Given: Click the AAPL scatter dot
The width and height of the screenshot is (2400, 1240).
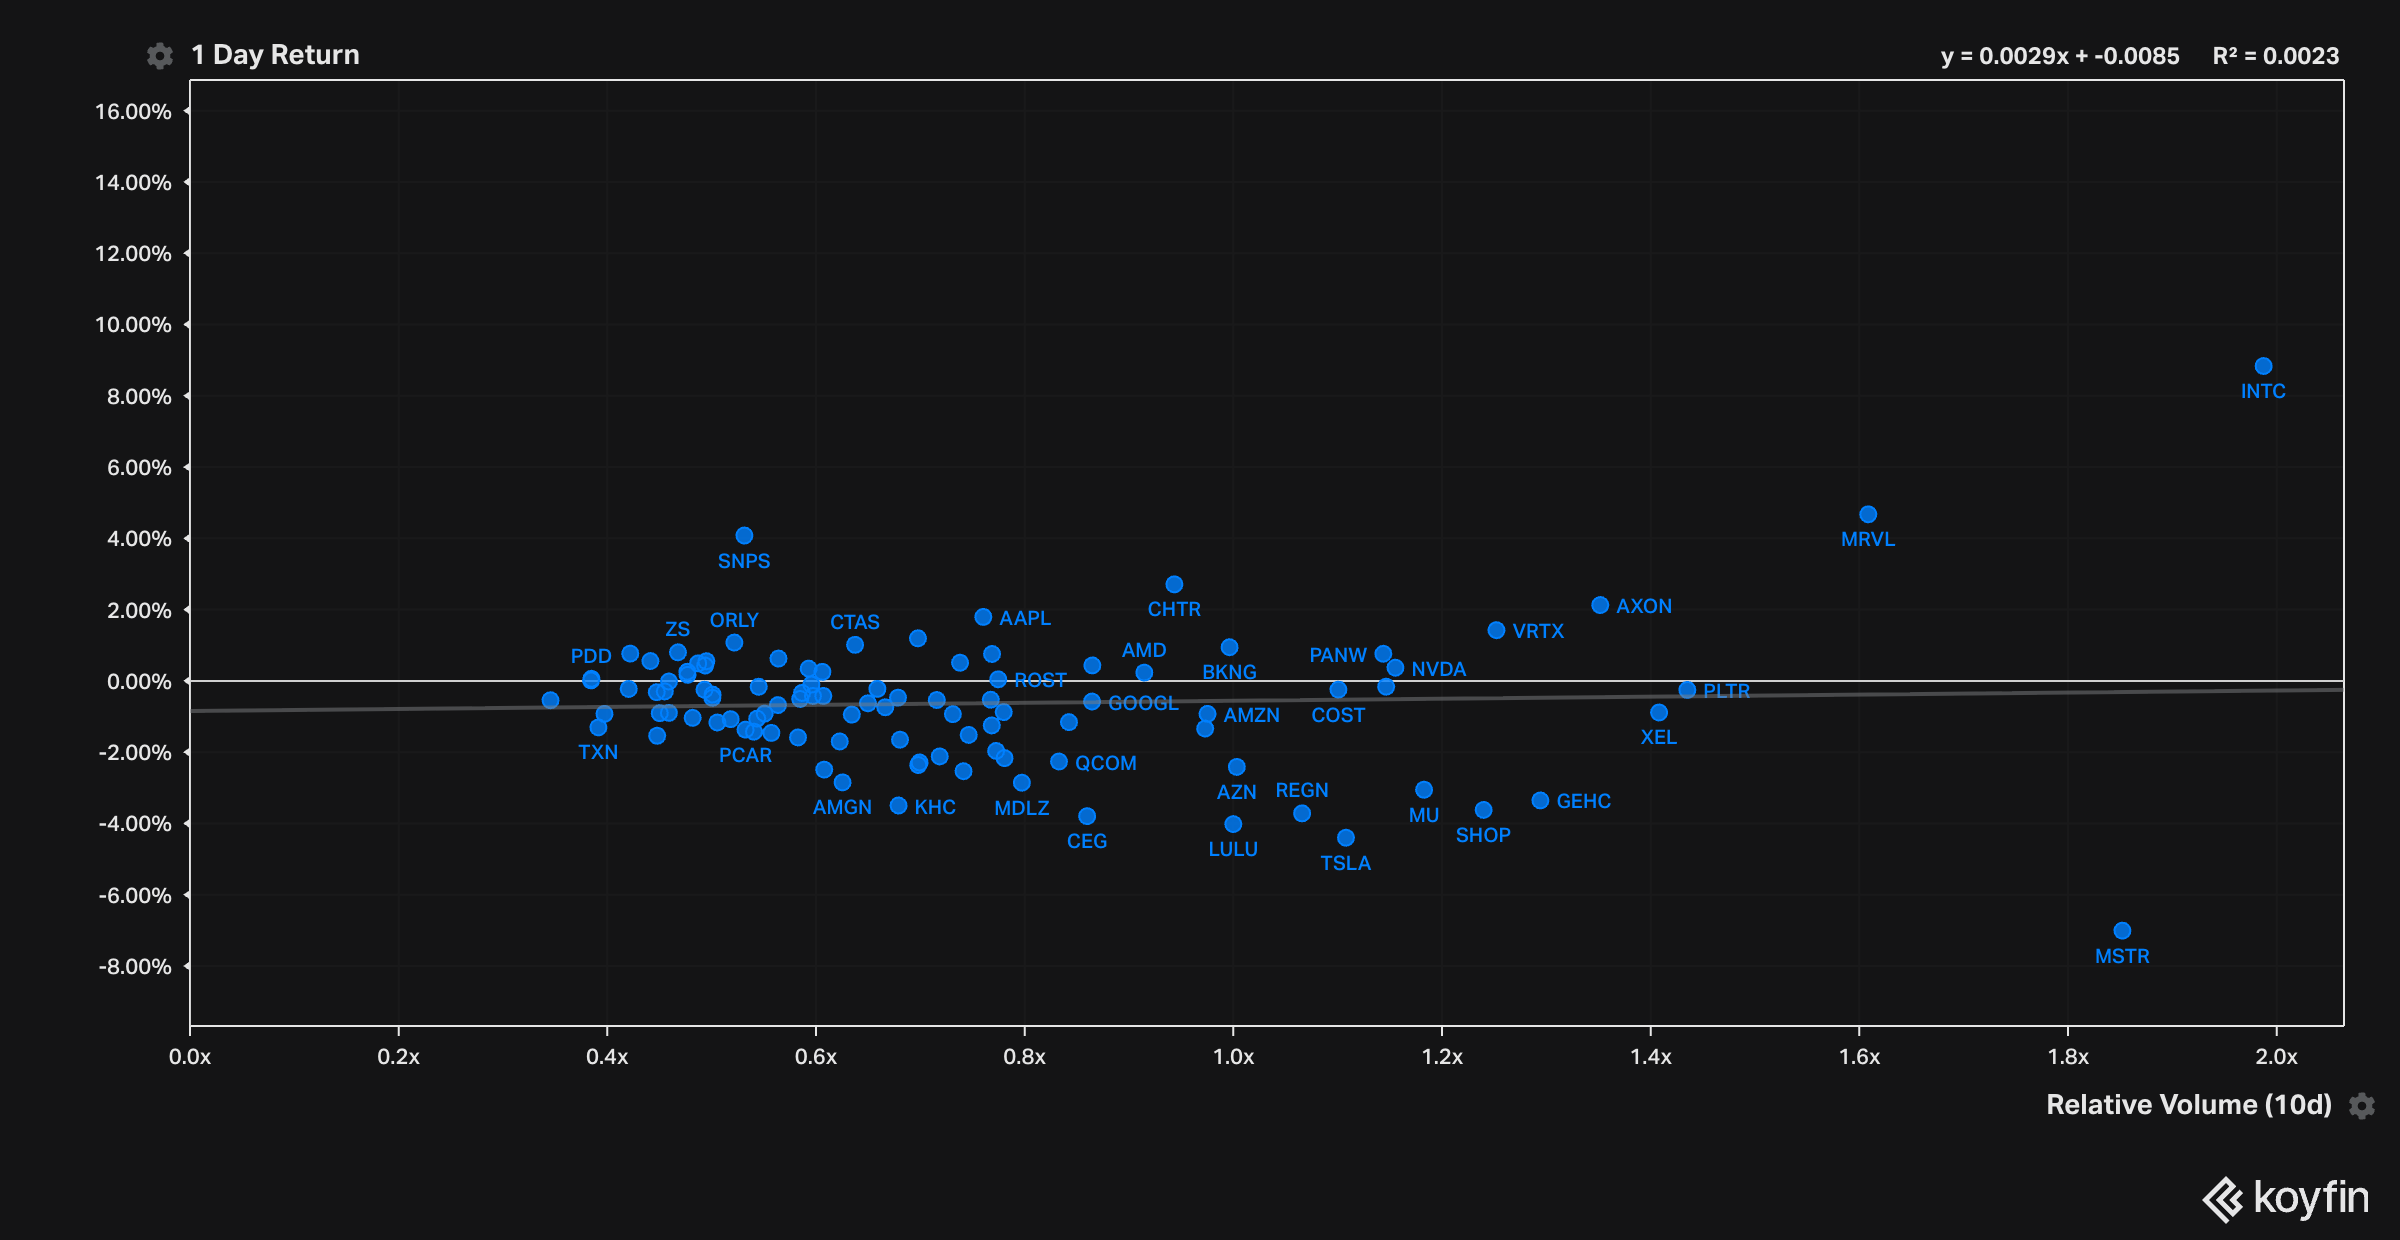Looking at the screenshot, I should pyautogui.click(x=983, y=617).
